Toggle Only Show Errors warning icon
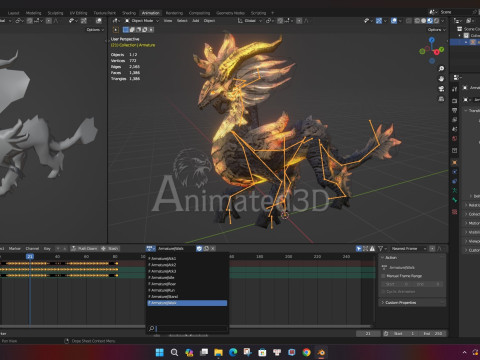480x360 pixels. pyautogui.click(x=372, y=249)
